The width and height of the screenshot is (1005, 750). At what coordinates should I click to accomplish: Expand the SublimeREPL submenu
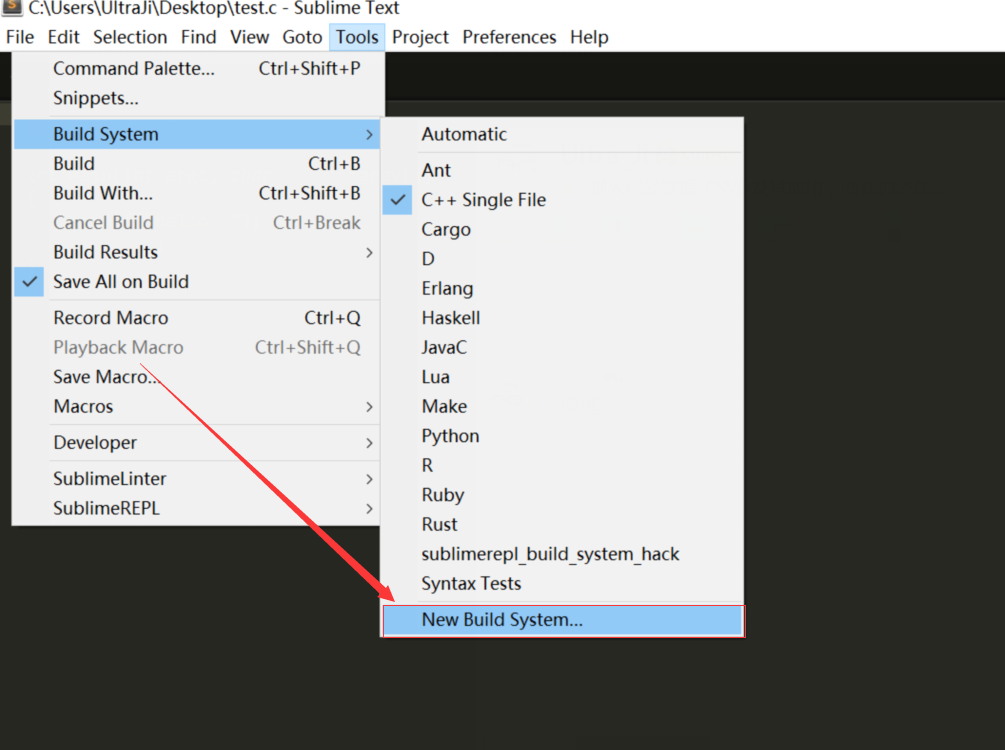197,508
